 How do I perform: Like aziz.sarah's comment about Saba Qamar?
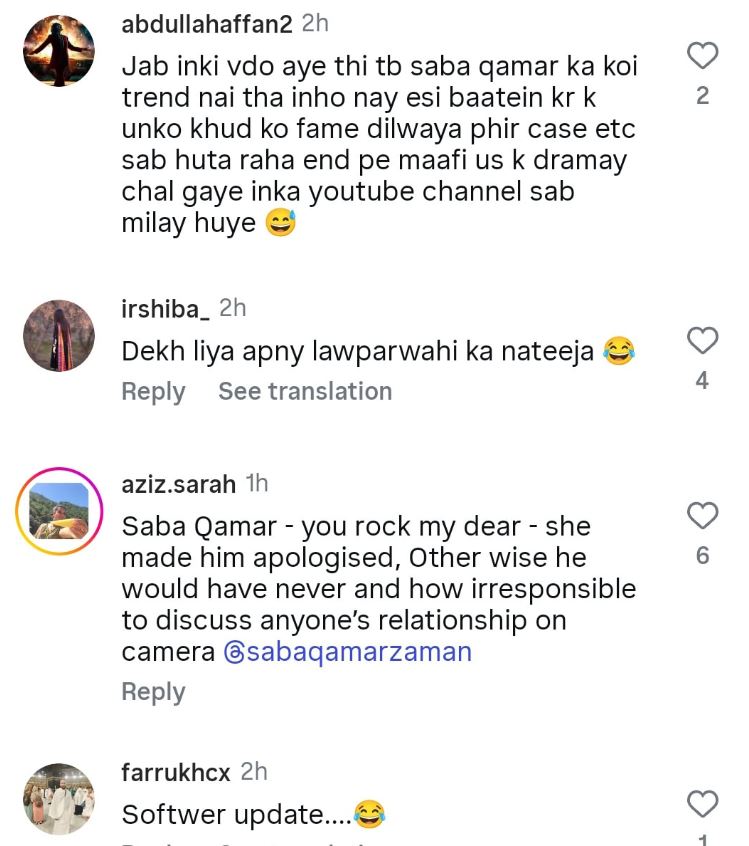click(x=703, y=515)
